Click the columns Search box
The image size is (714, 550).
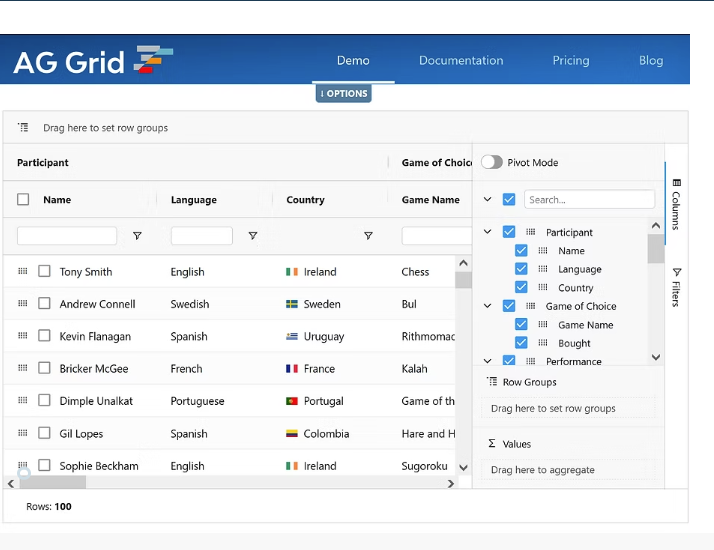(589, 199)
